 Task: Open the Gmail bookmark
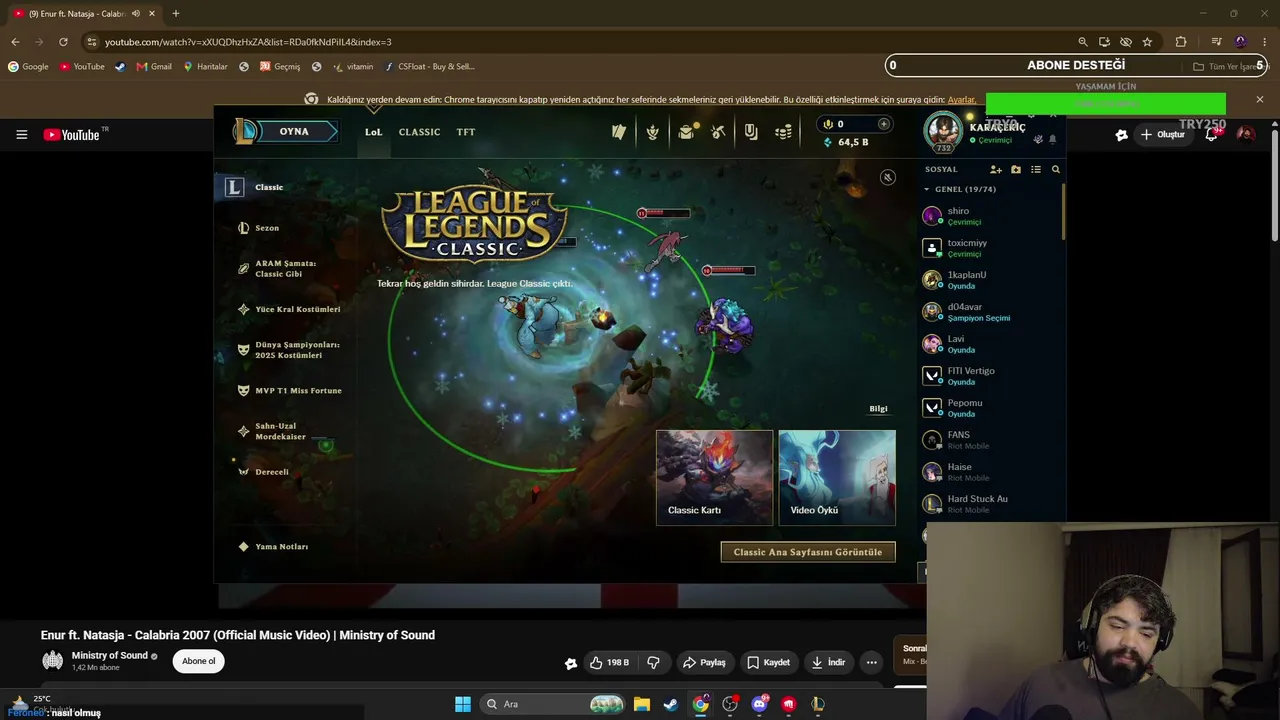pos(154,67)
